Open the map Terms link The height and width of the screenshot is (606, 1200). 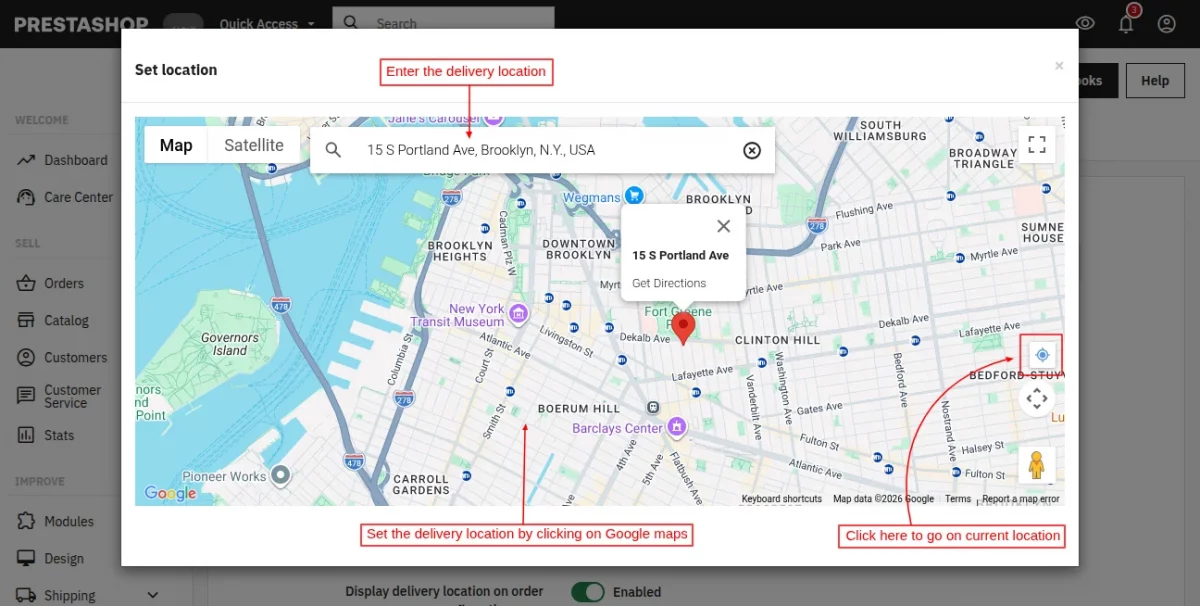958,499
